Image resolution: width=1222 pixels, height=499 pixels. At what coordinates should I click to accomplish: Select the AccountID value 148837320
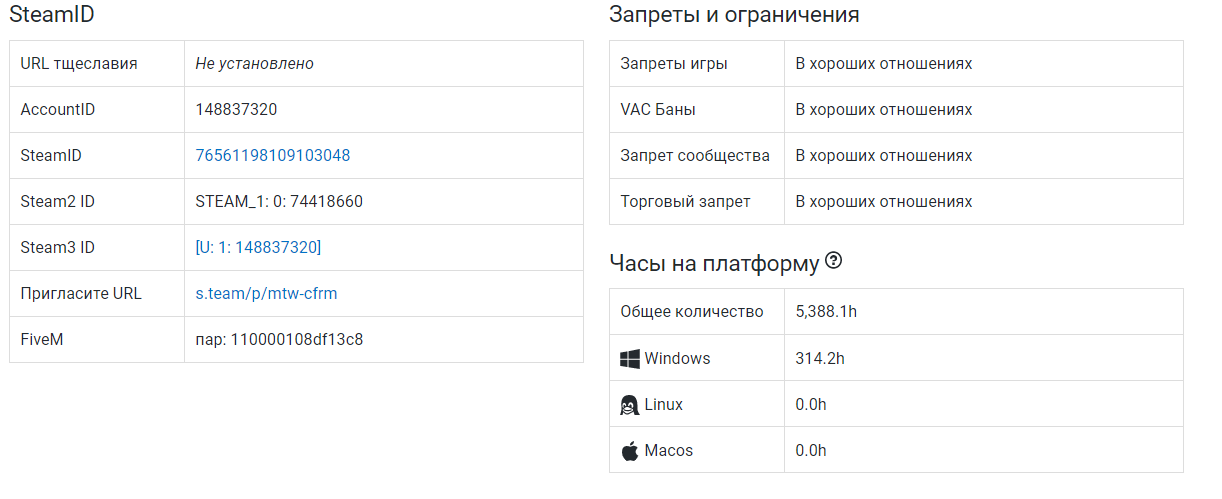coord(236,110)
